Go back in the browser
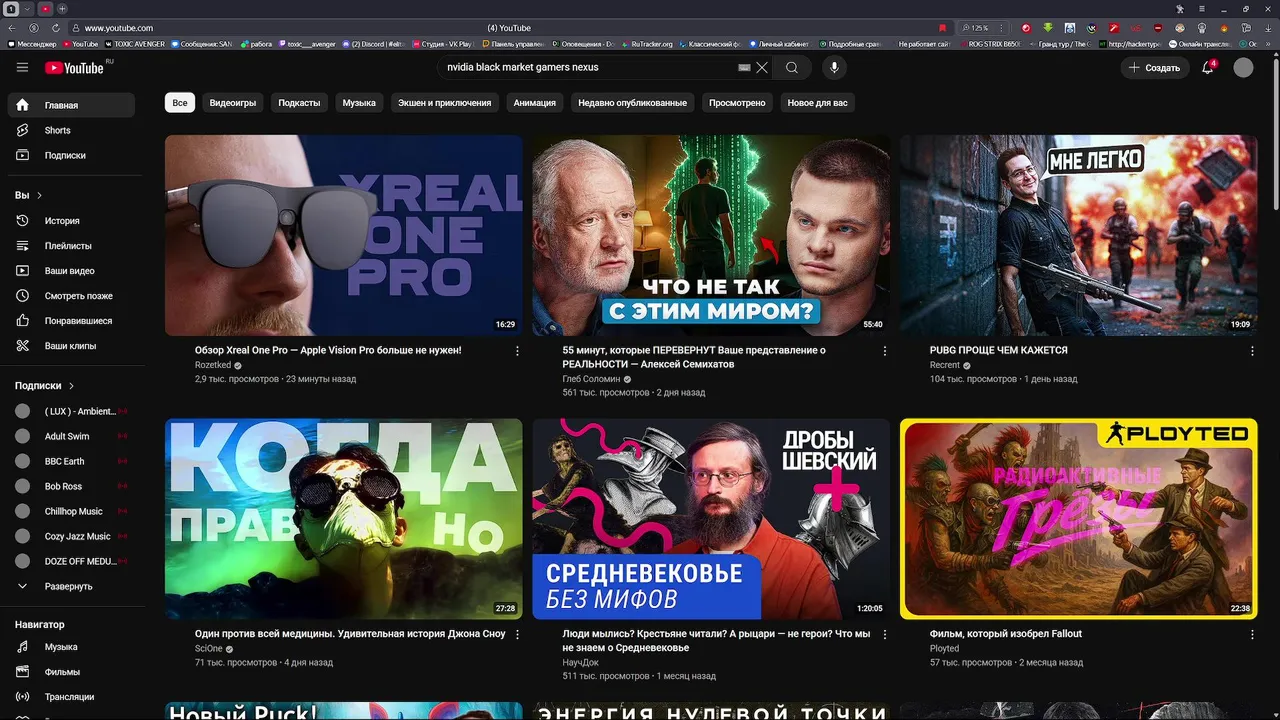Image resolution: width=1280 pixels, height=720 pixels. pyautogui.click(x=14, y=28)
